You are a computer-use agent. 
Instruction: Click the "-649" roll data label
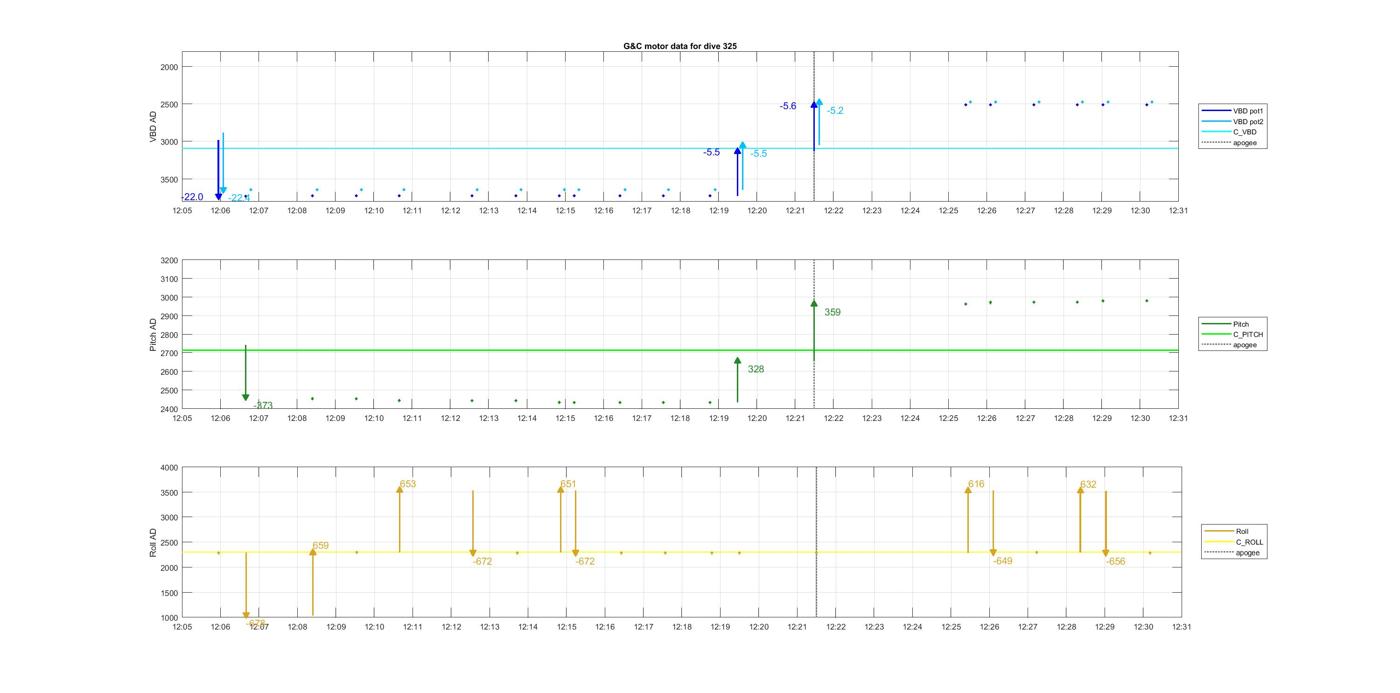tap(1003, 561)
